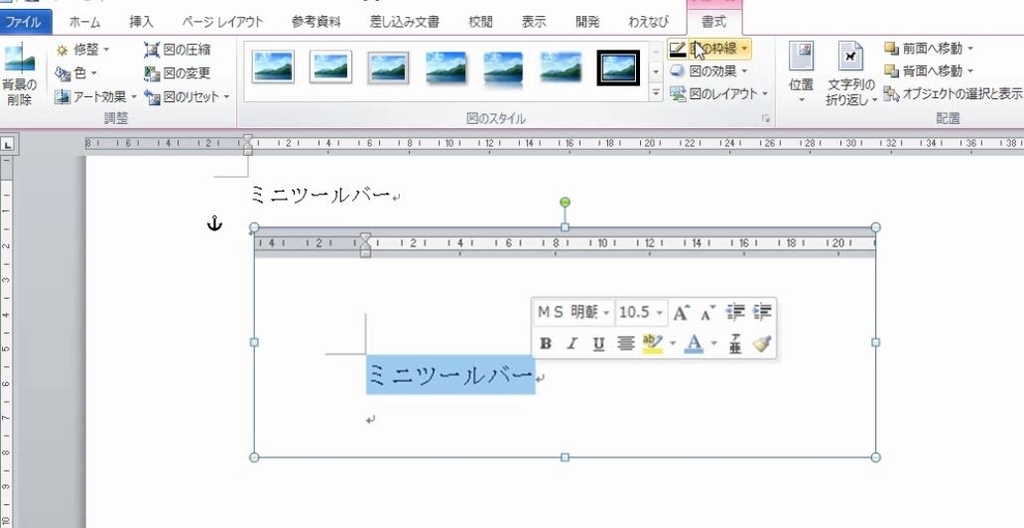Open highlight color dropdown arrow in mini toolbar
This screenshot has height=528, width=1024.
click(x=672, y=343)
